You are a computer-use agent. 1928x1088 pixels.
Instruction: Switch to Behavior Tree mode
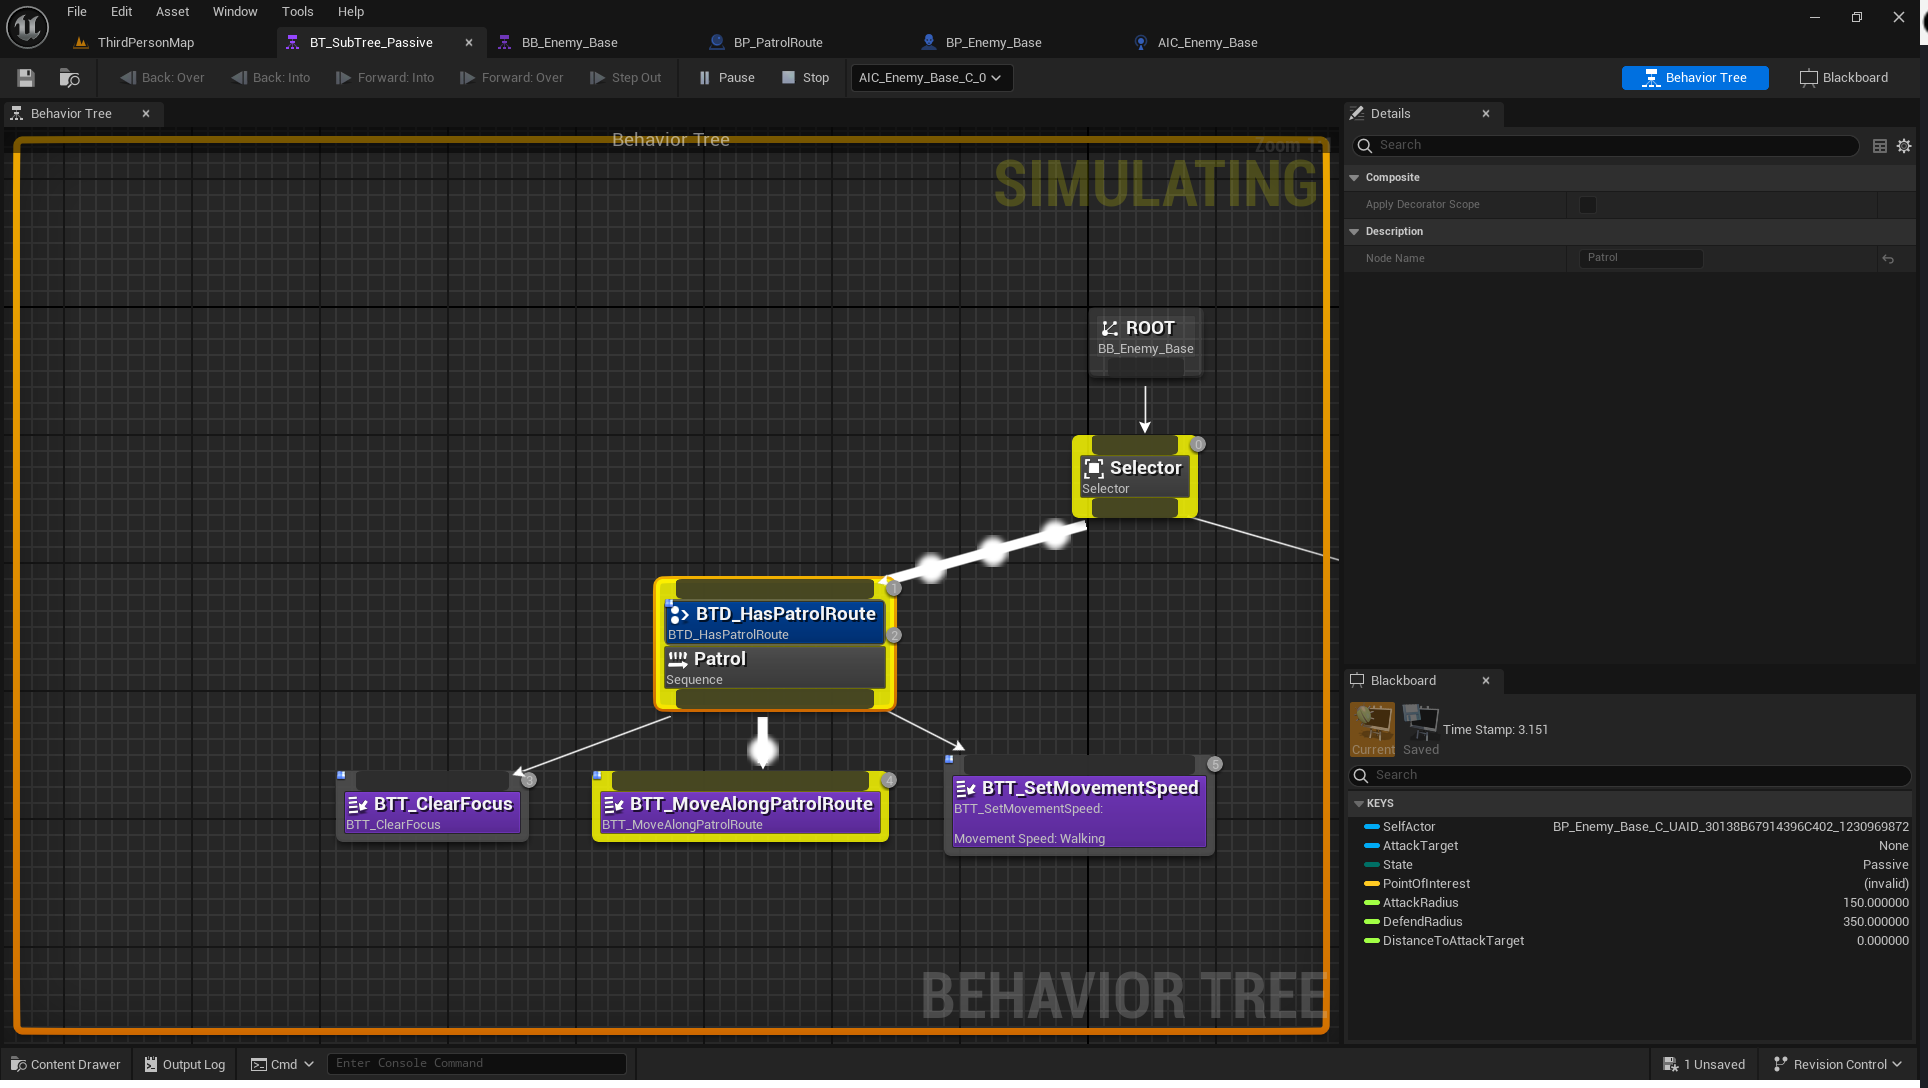click(x=1695, y=78)
